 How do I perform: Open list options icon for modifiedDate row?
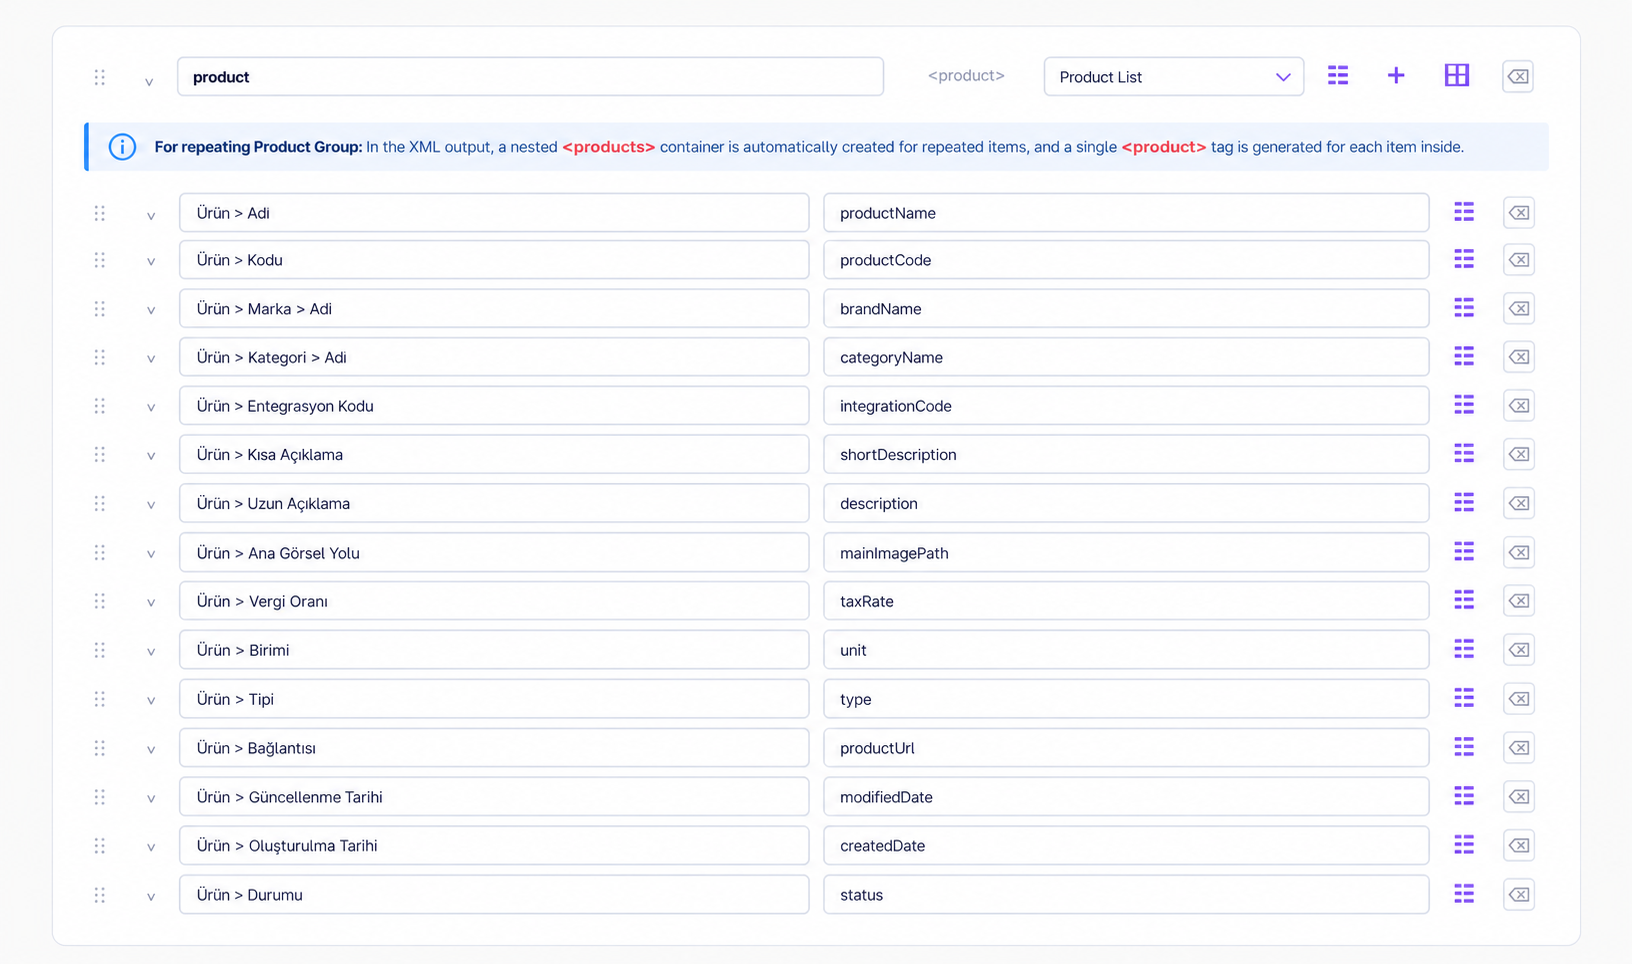[1464, 797]
